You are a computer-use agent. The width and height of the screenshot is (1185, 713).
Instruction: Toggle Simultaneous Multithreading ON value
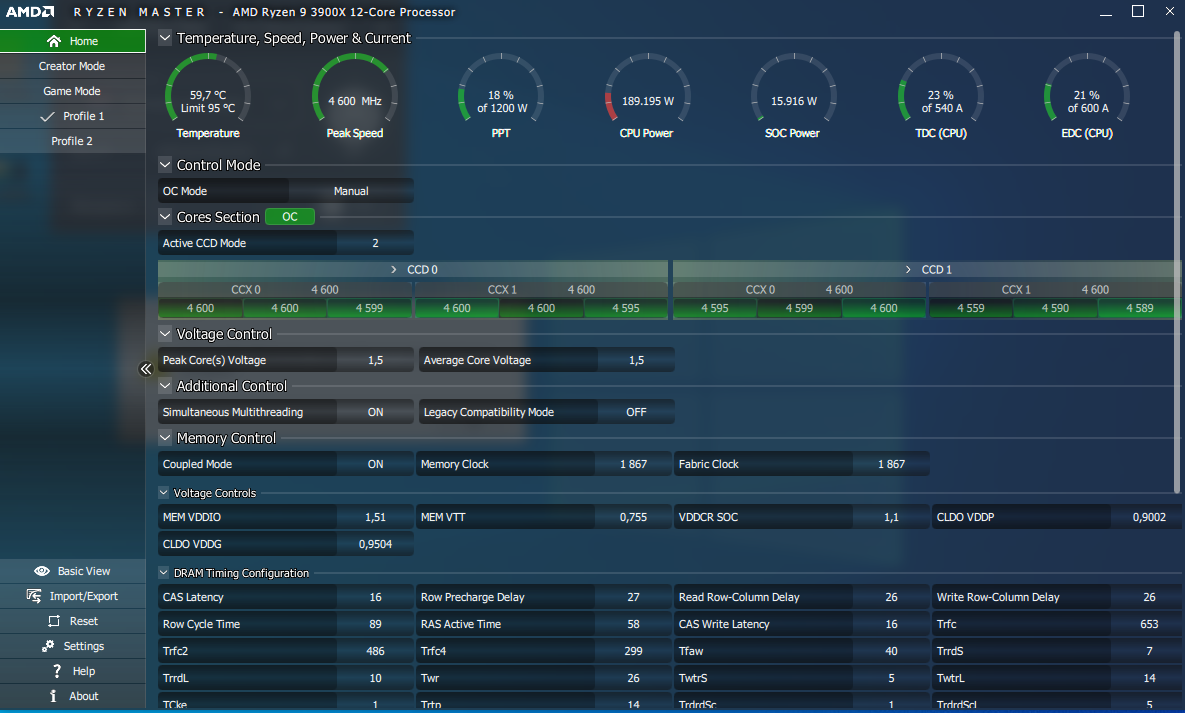pyautogui.click(x=375, y=412)
